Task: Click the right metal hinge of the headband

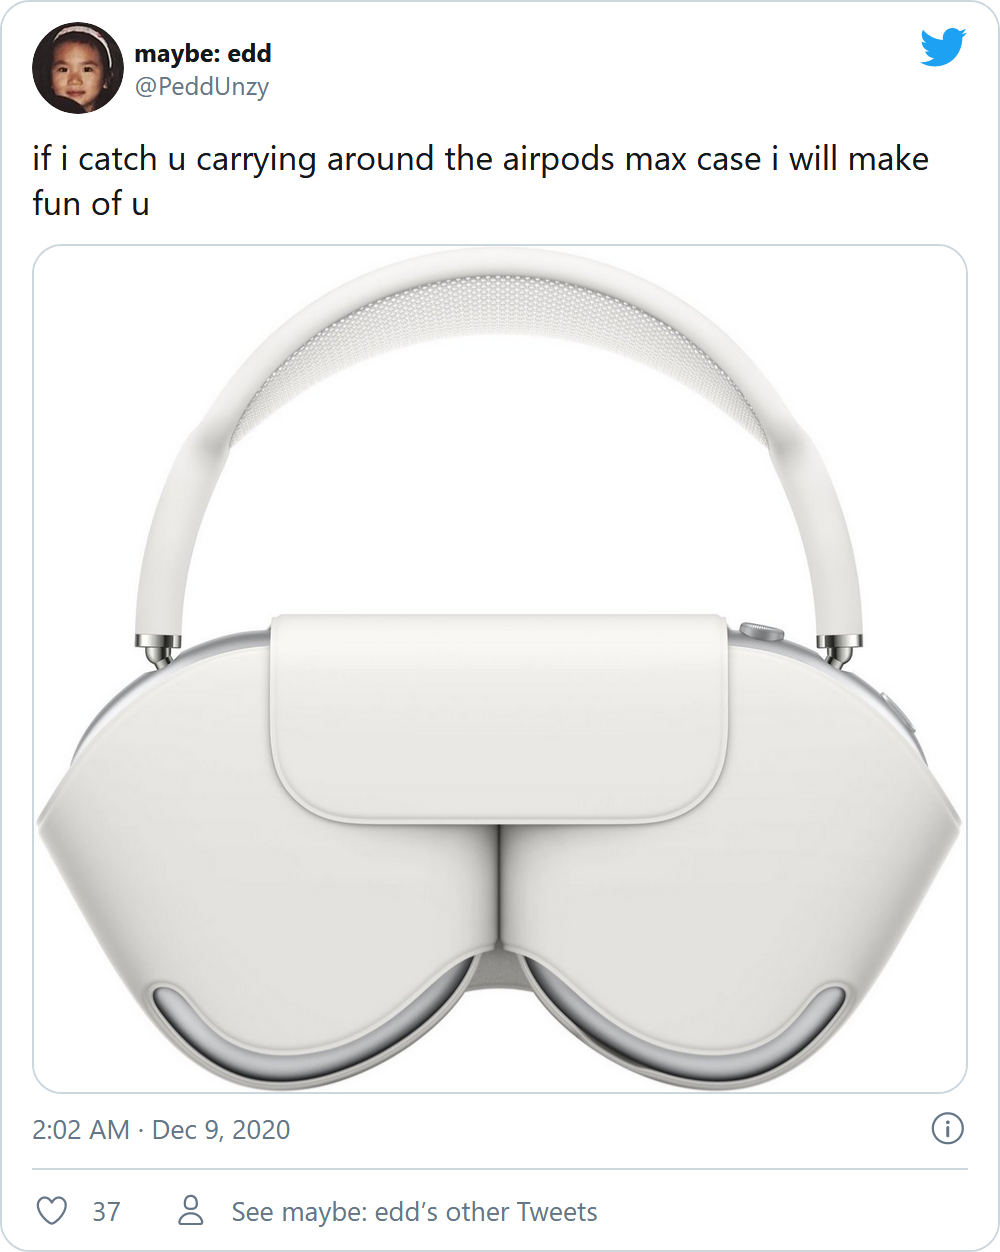Action: click(839, 651)
